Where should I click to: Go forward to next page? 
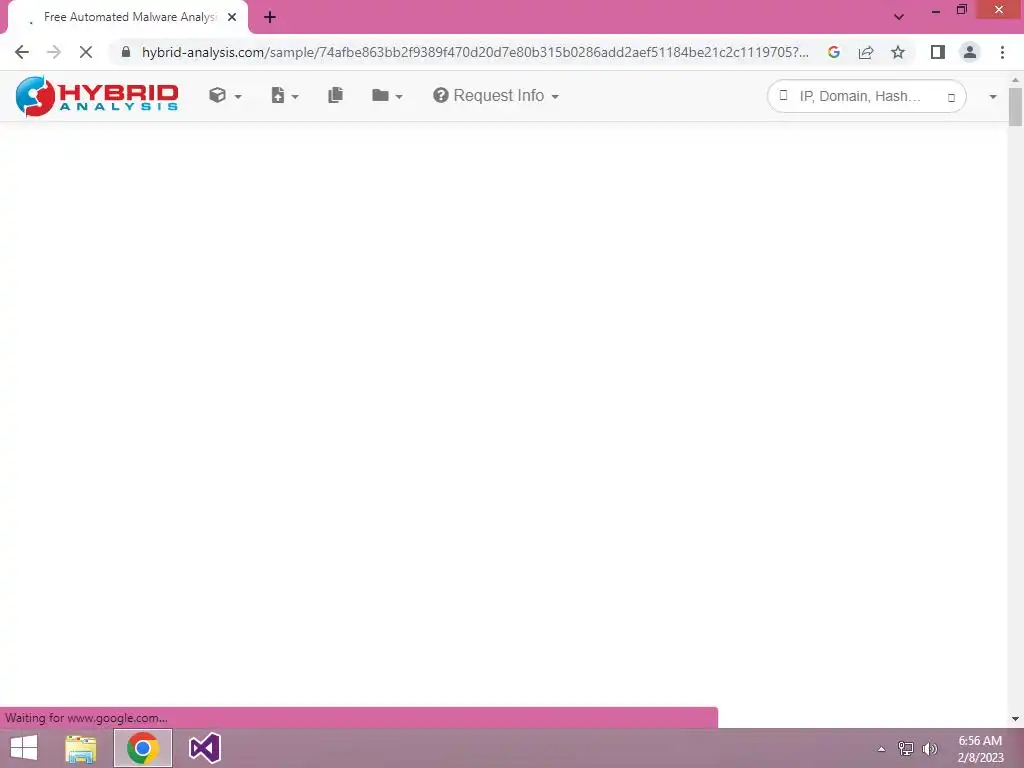pyautogui.click(x=54, y=52)
